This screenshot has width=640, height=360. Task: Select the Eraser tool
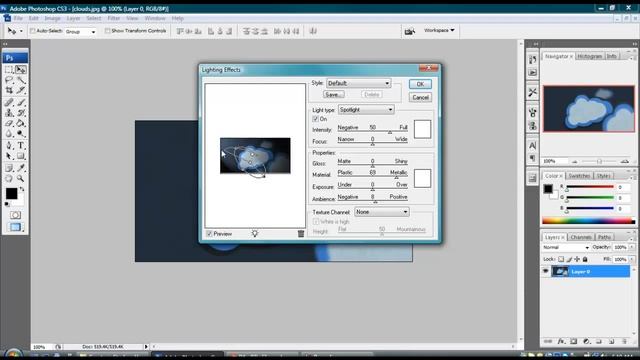[9, 123]
